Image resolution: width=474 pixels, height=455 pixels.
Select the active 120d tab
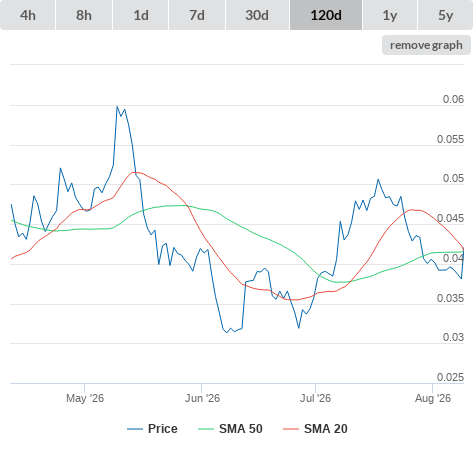pyautogui.click(x=326, y=15)
